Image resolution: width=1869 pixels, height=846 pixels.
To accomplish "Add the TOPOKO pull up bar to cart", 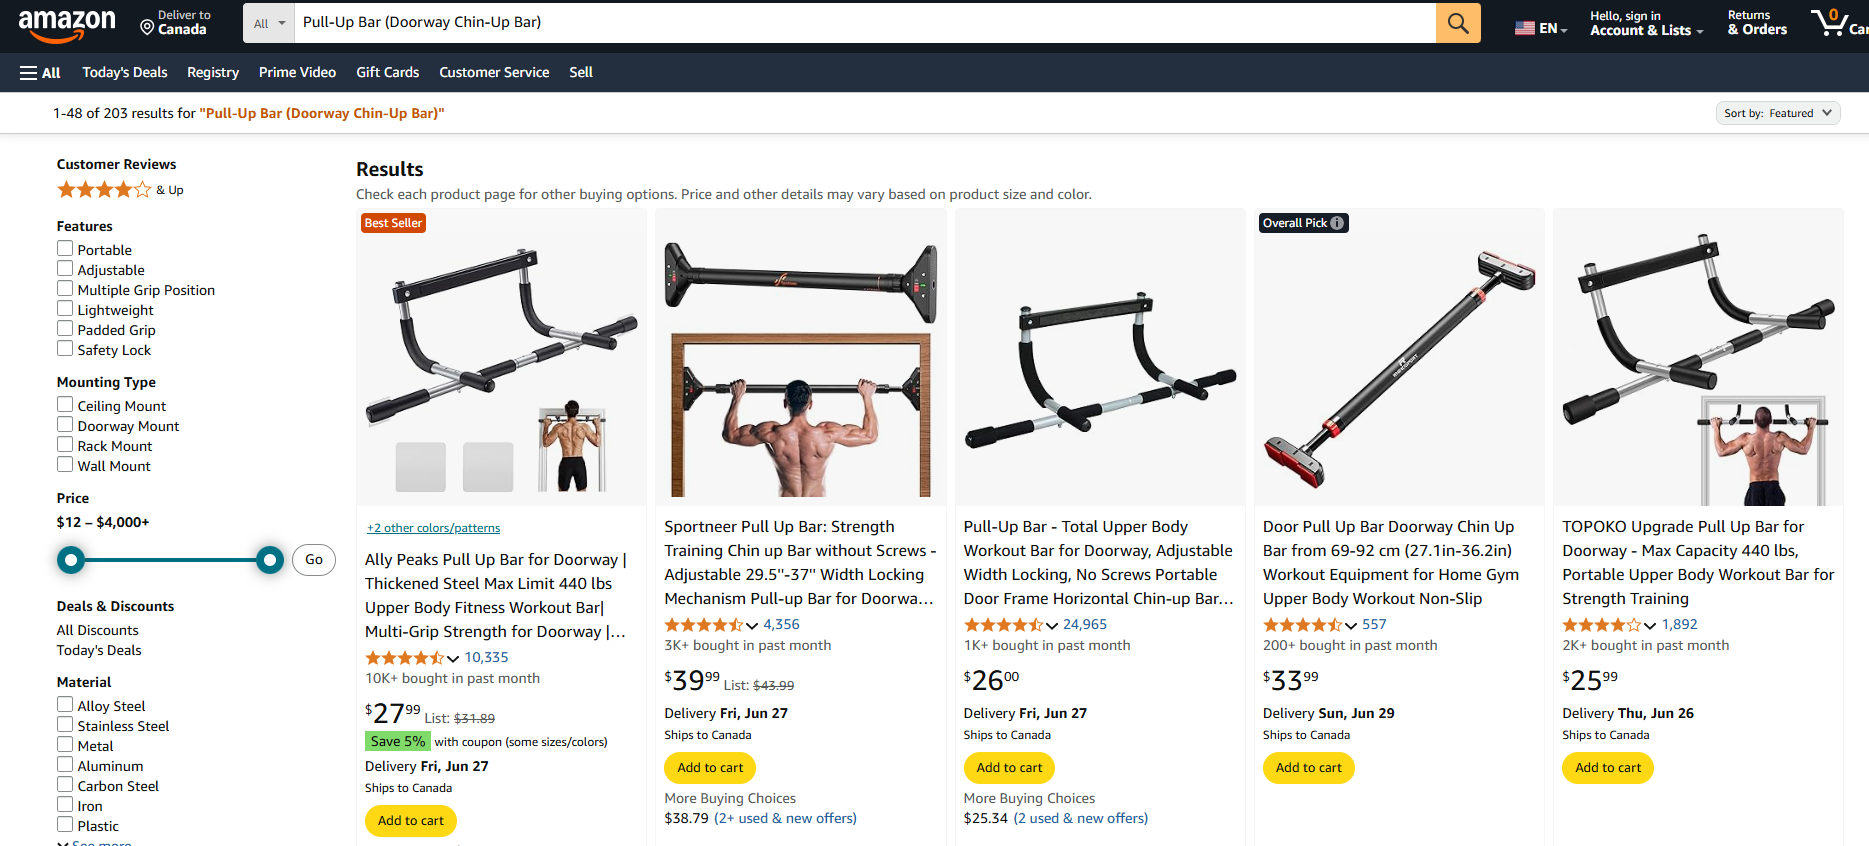I will [x=1607, y=767].
